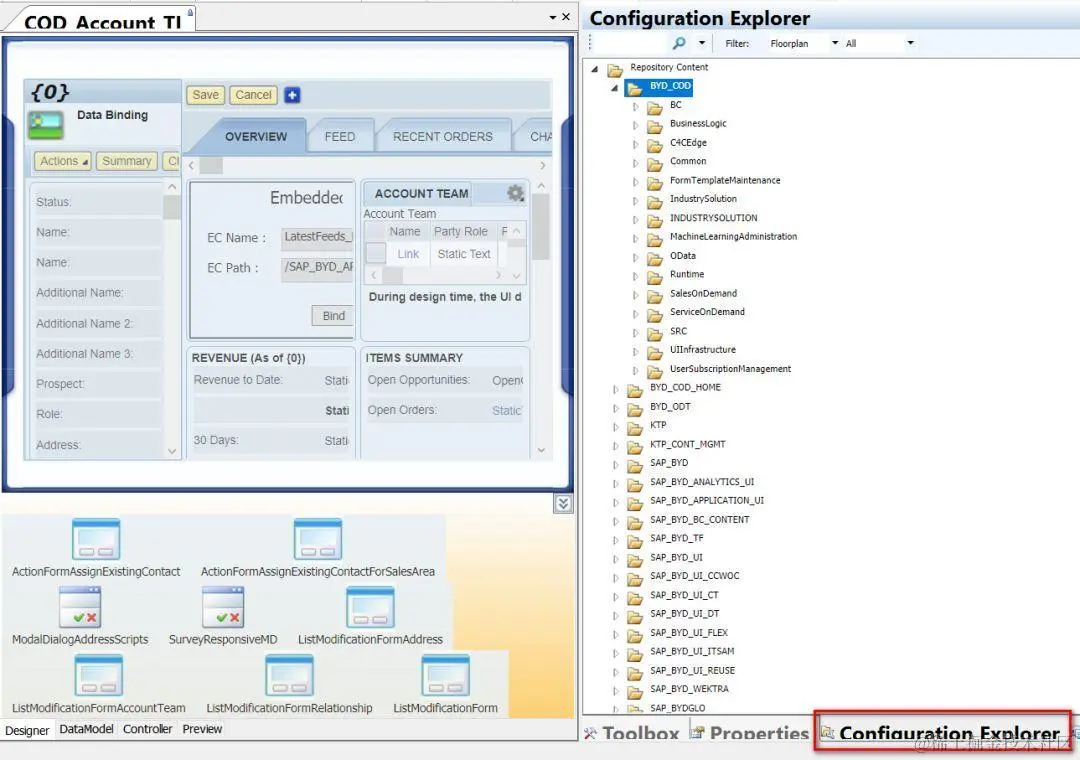This screenshot has width=1080, height=760.
Task: Open the ListModificationFormRelationship icon
Action: coord(289,675)
